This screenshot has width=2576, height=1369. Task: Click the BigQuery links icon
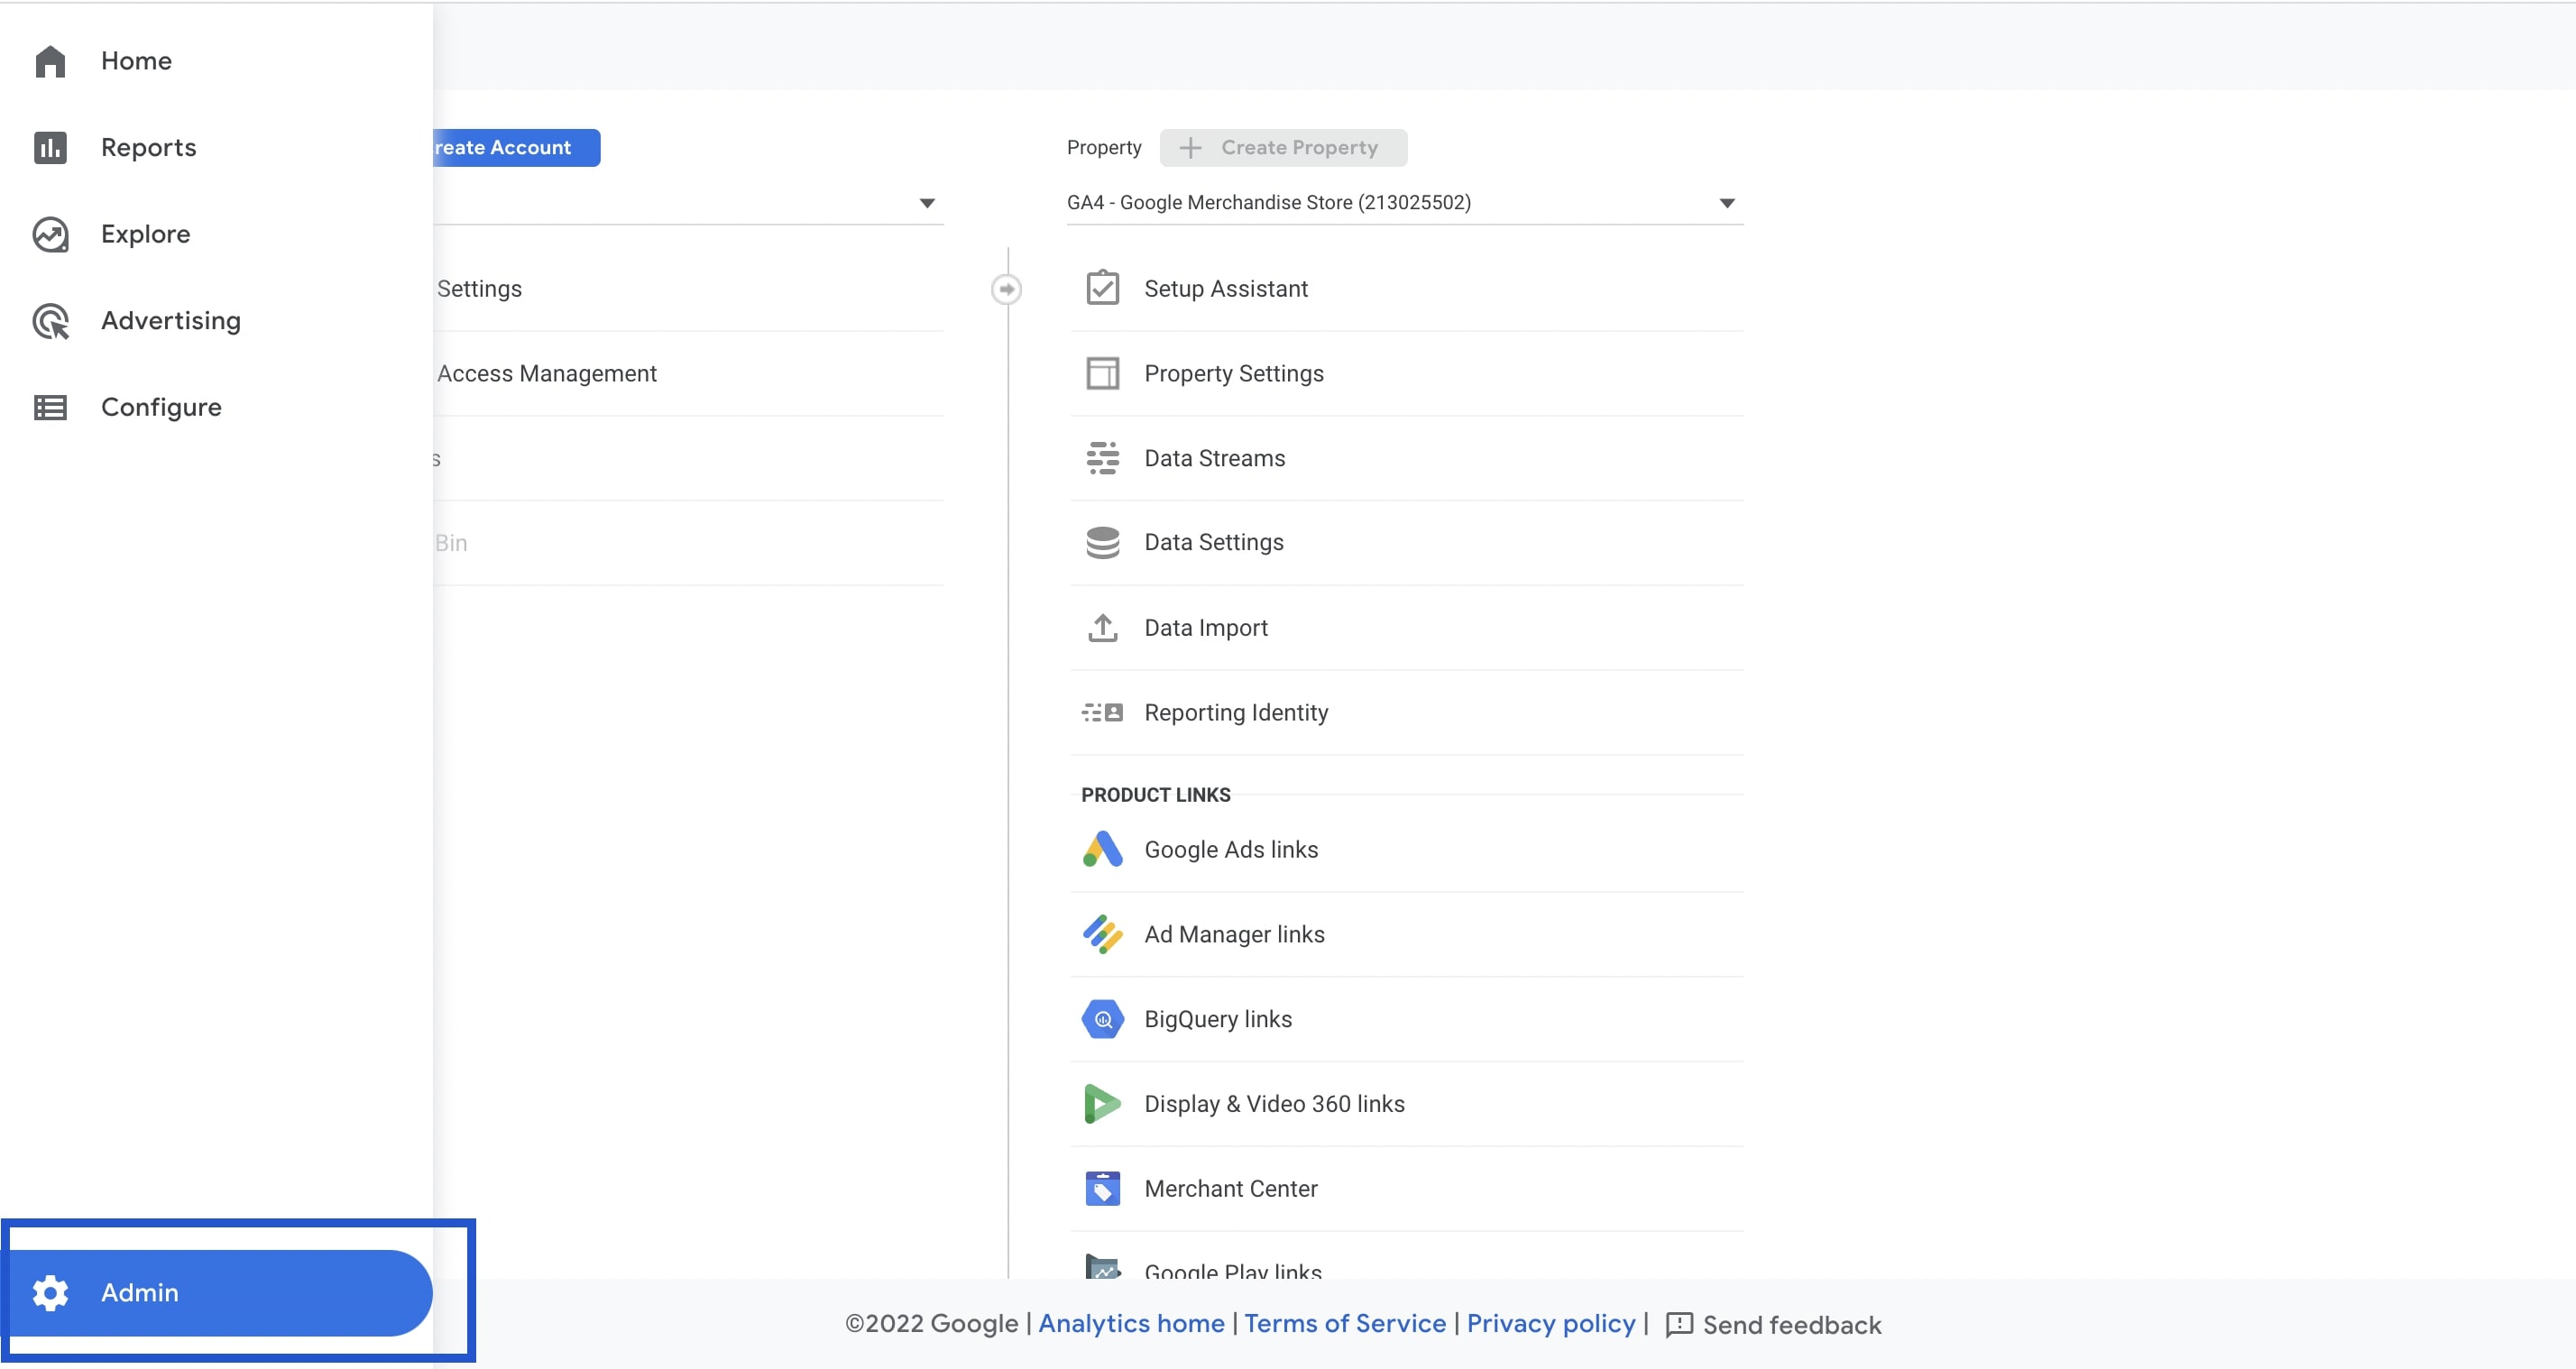1102,1018
